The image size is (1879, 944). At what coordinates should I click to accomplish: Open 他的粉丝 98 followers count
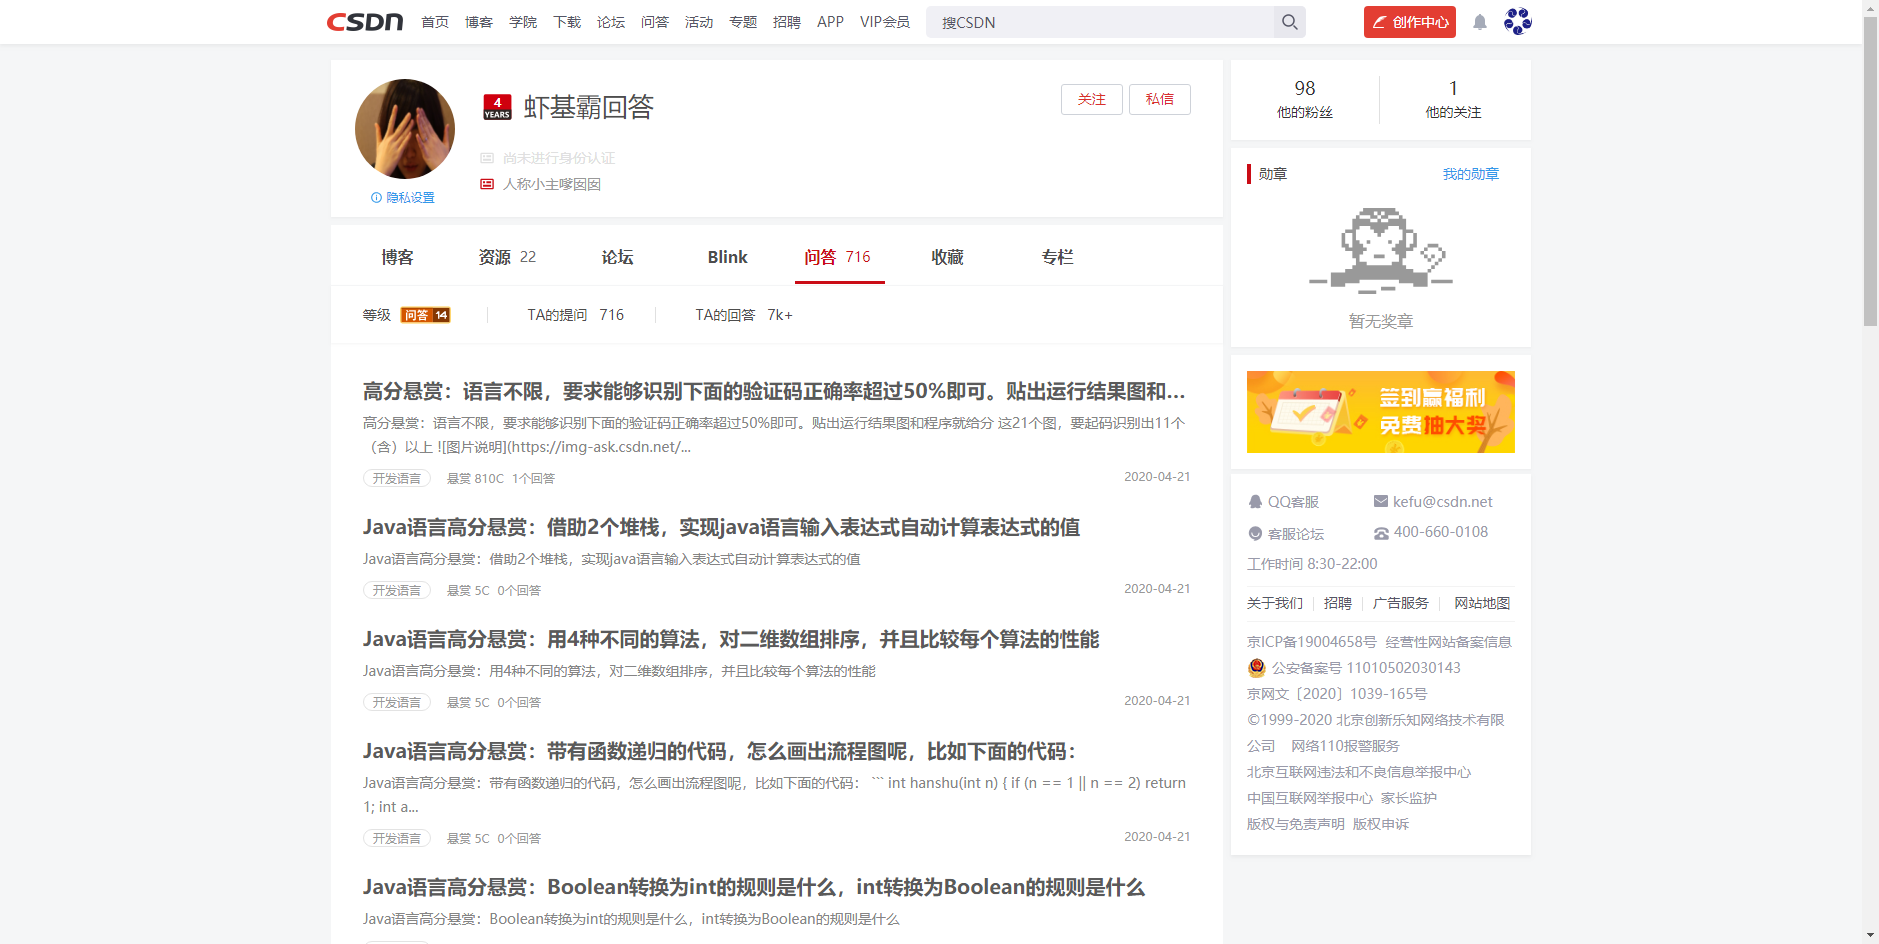[x=1305, y=99]
